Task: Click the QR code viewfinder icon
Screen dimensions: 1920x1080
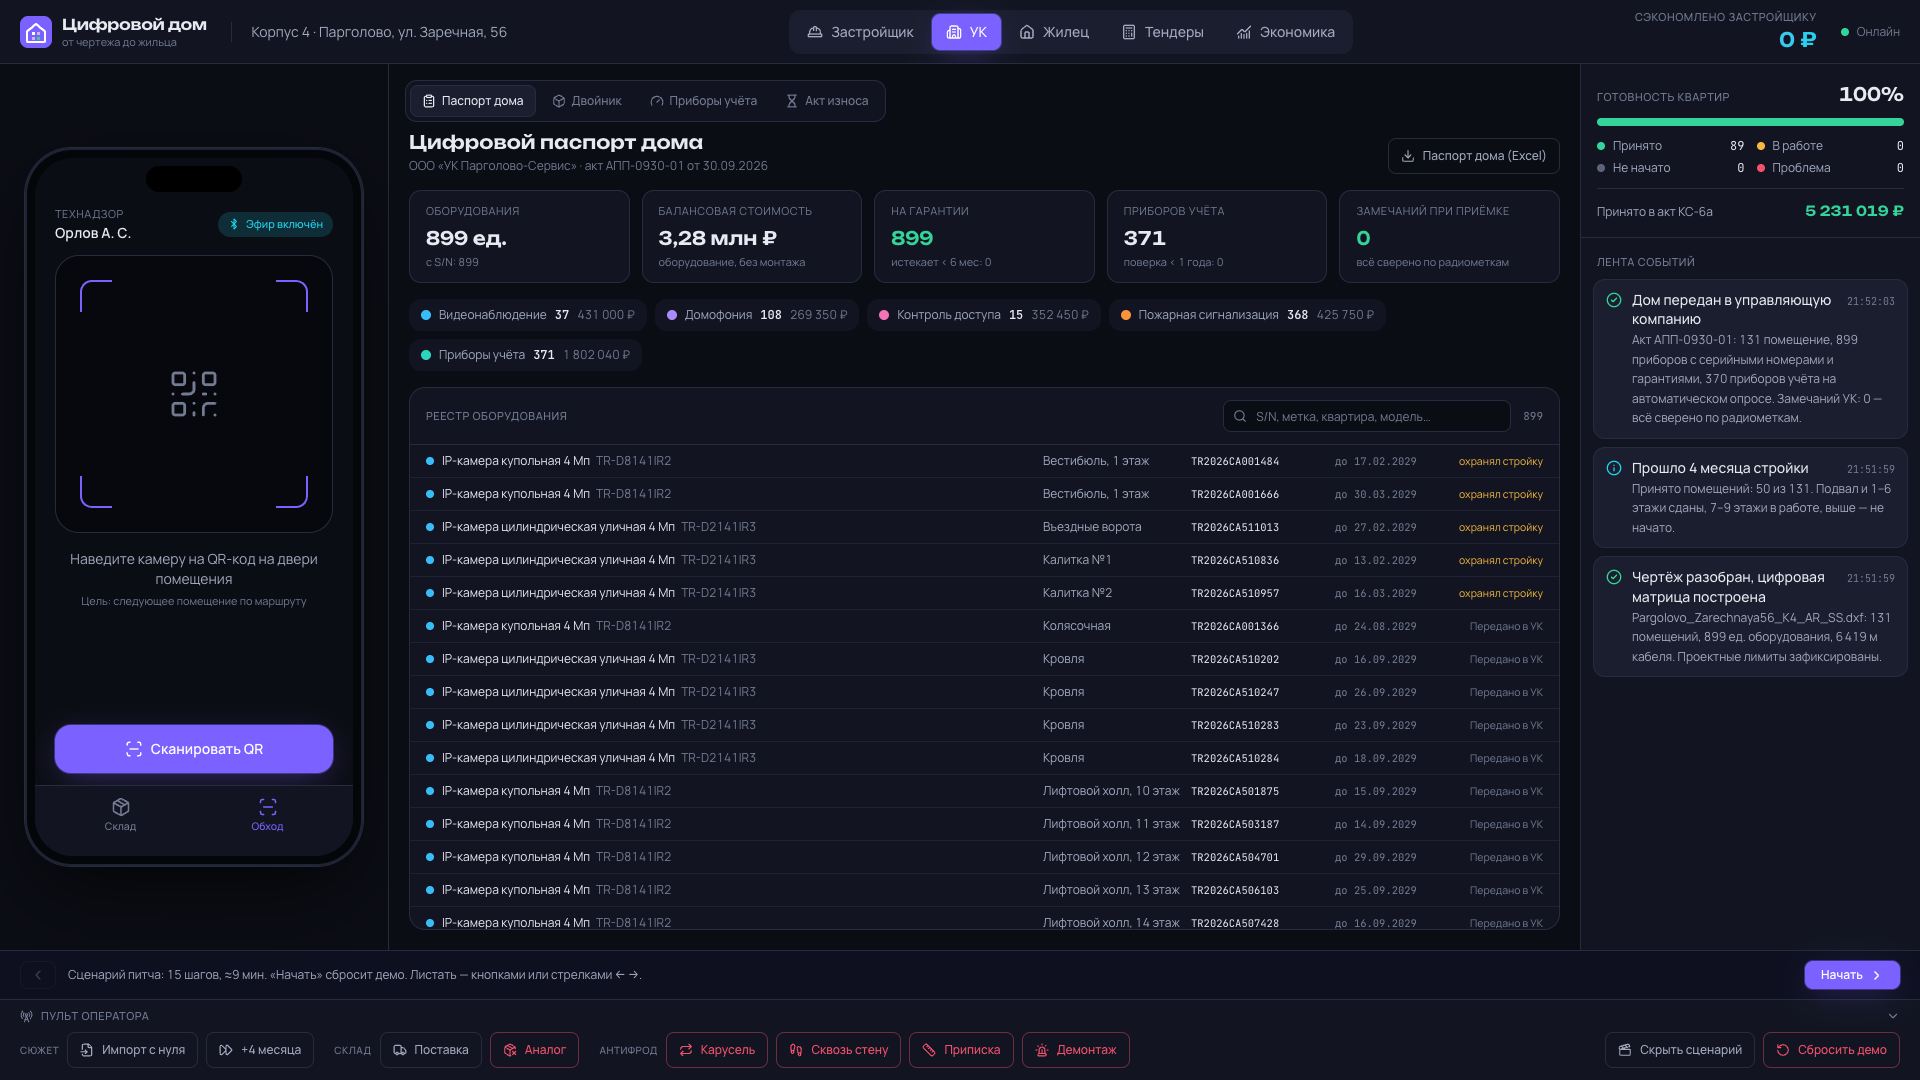Action: point(194,394)
